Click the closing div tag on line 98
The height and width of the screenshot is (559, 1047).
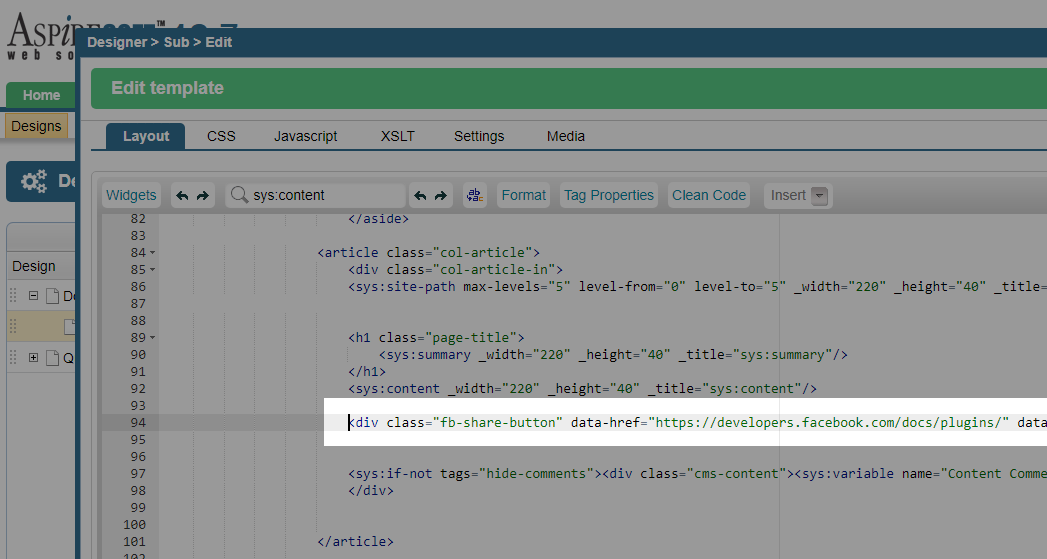point(371,491)
